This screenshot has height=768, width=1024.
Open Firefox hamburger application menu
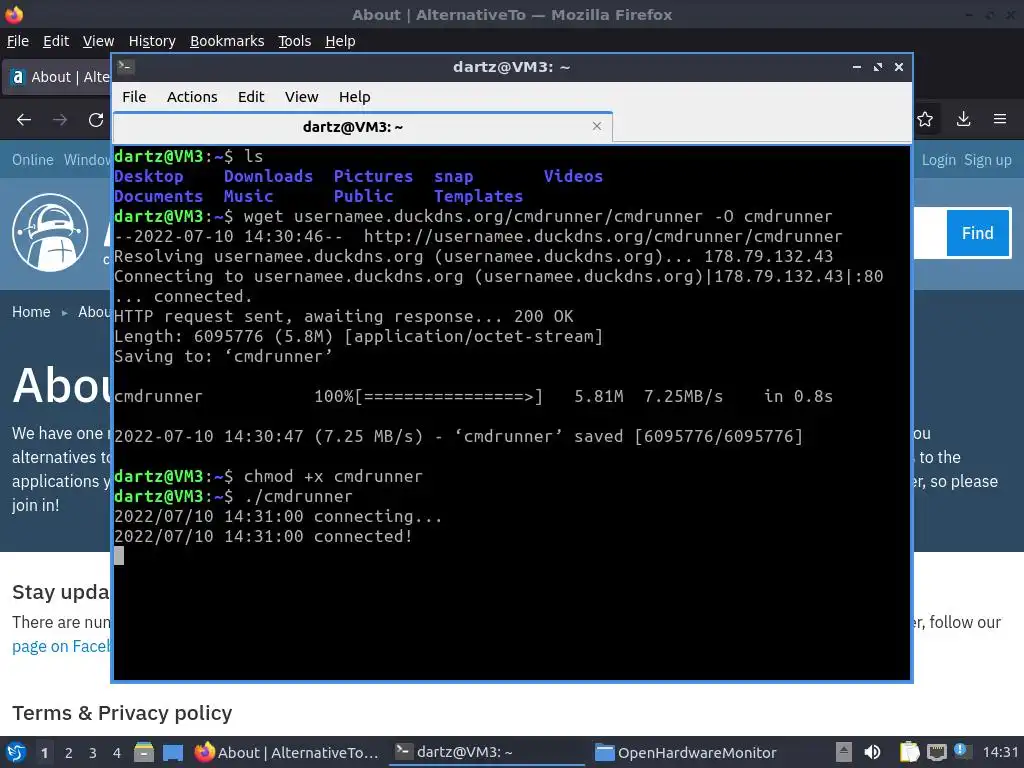(x=999, y=119)
